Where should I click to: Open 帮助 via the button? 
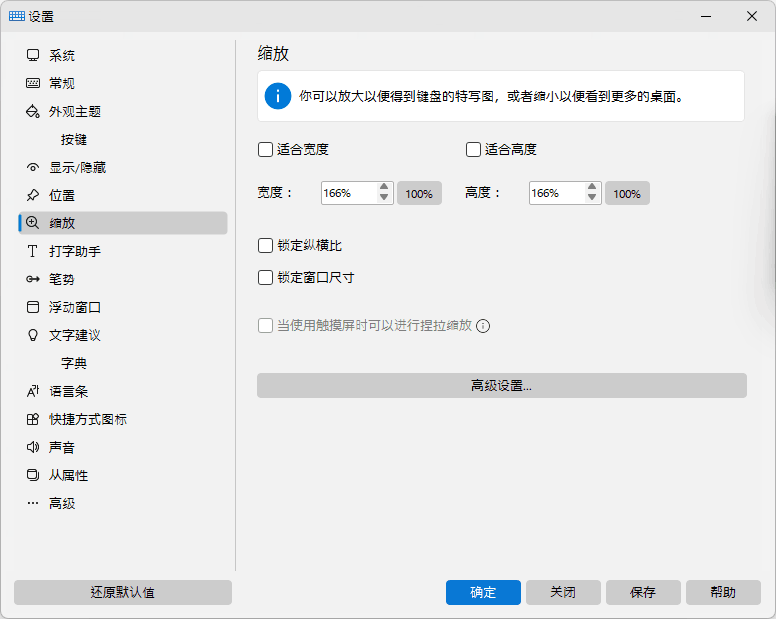coord(723,592)
